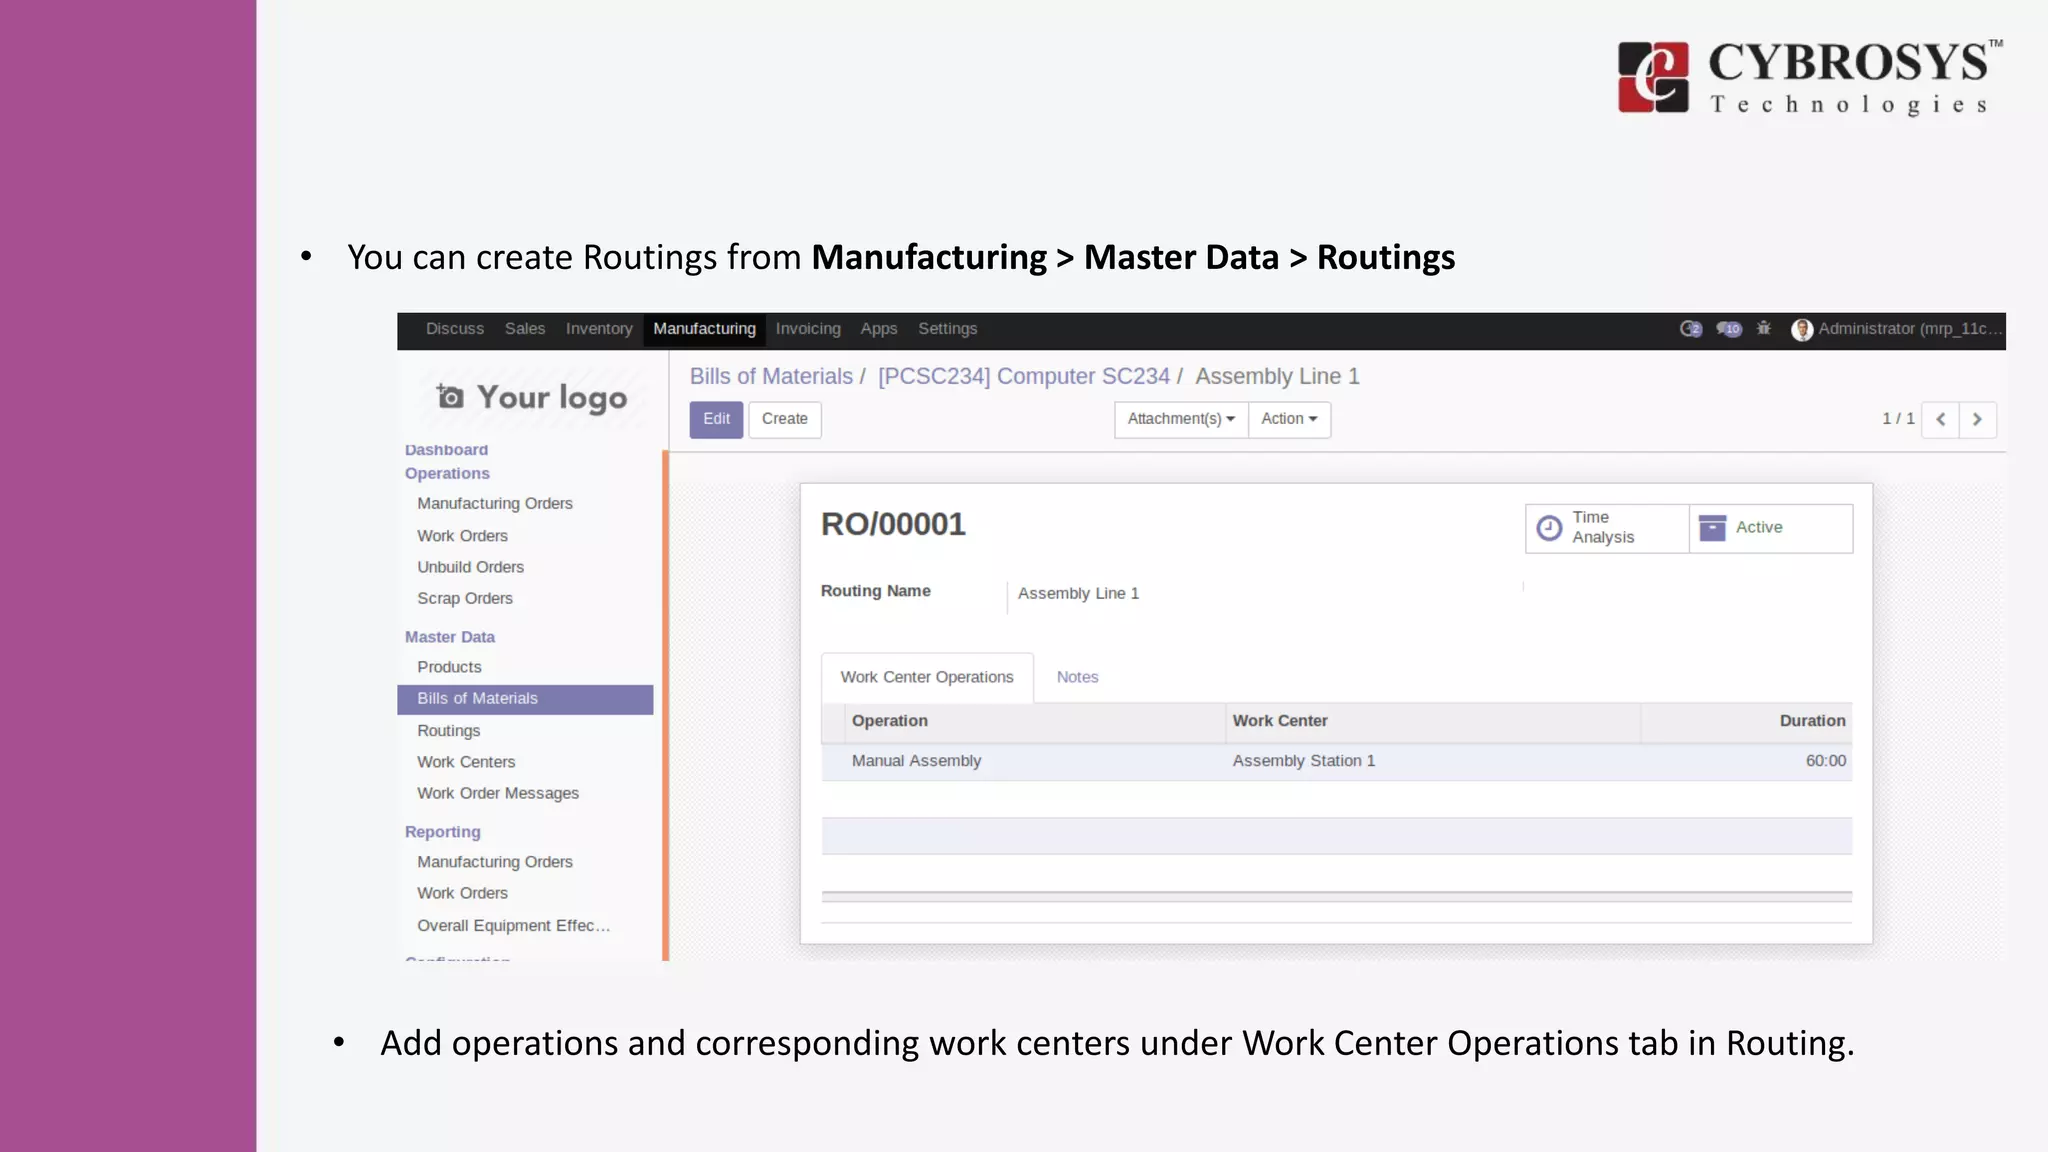2048x1152 pixels.
Task: Open the Settings menu
Action: coord(948,329)
